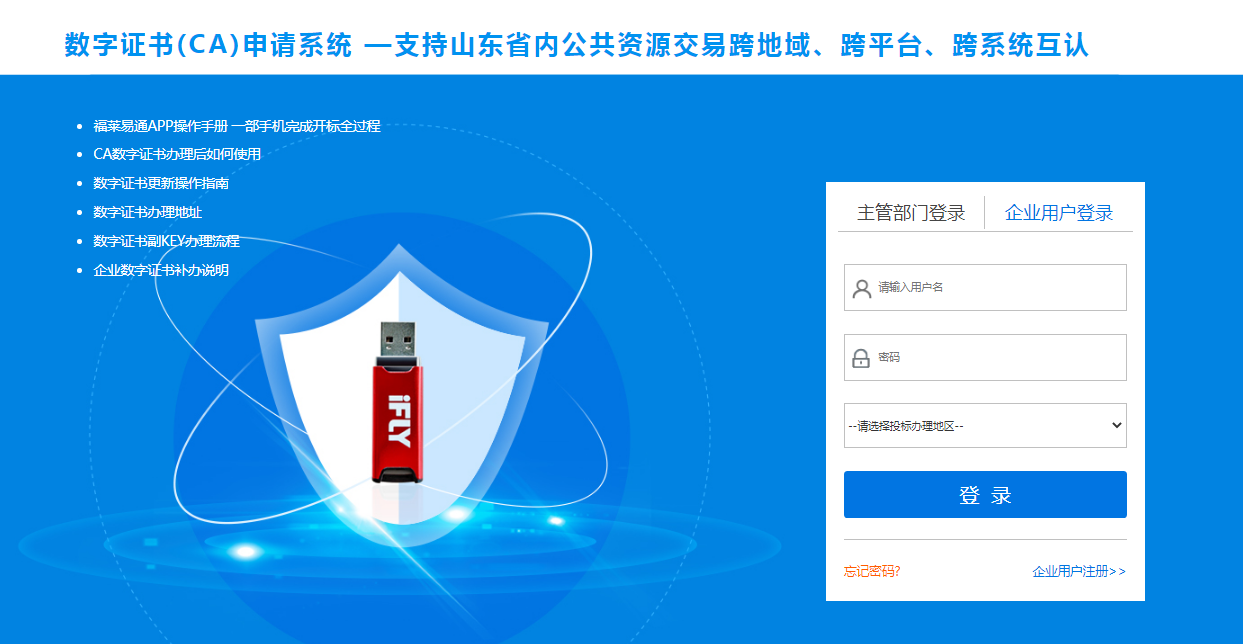1243x644 pixels.
Task: Click the 数字证书(CA)申请系统 page title
Action: click(x=208, y=45)
